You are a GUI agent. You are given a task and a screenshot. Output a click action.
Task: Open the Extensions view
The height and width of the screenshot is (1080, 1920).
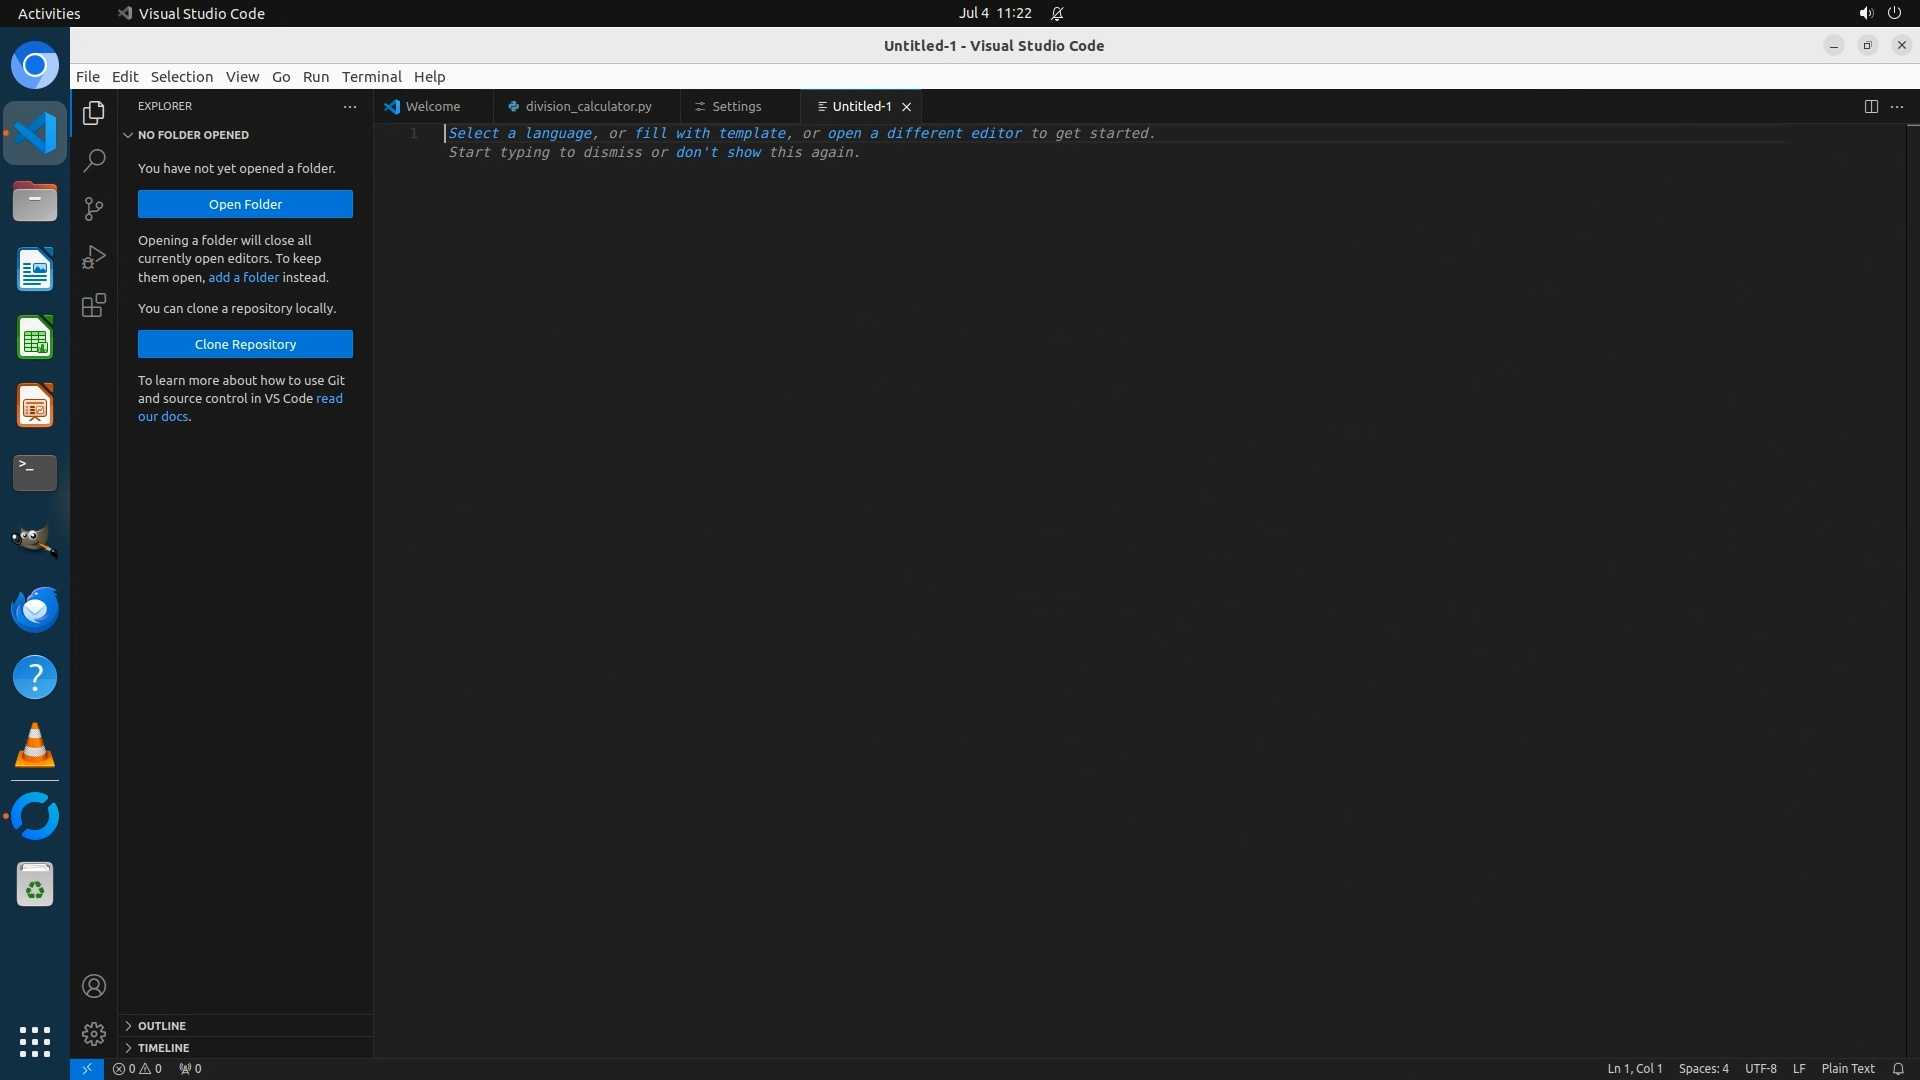point(94,305)
